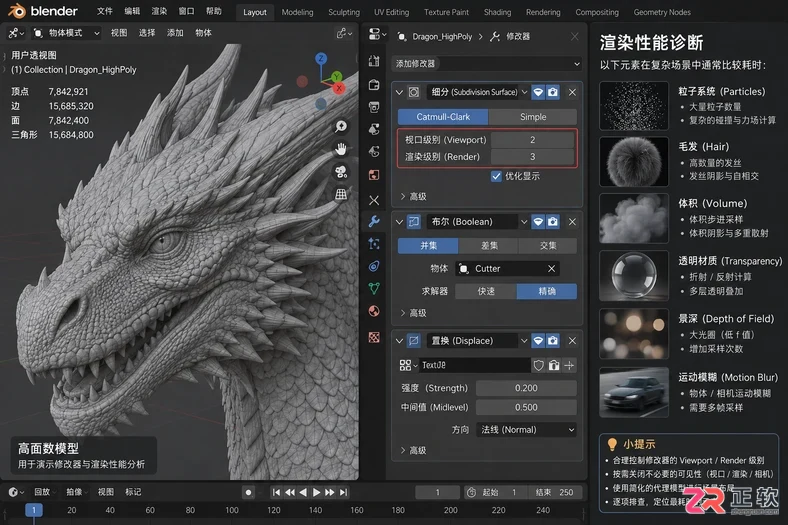Click the 粒子系统 Particles thumbnail

tap(634, 106)
